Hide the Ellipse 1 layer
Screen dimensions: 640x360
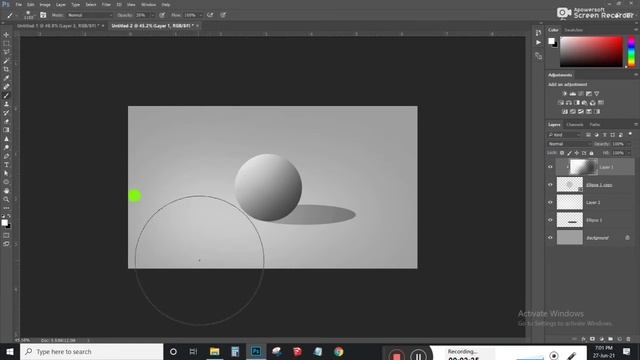click(x=550, y=220)
